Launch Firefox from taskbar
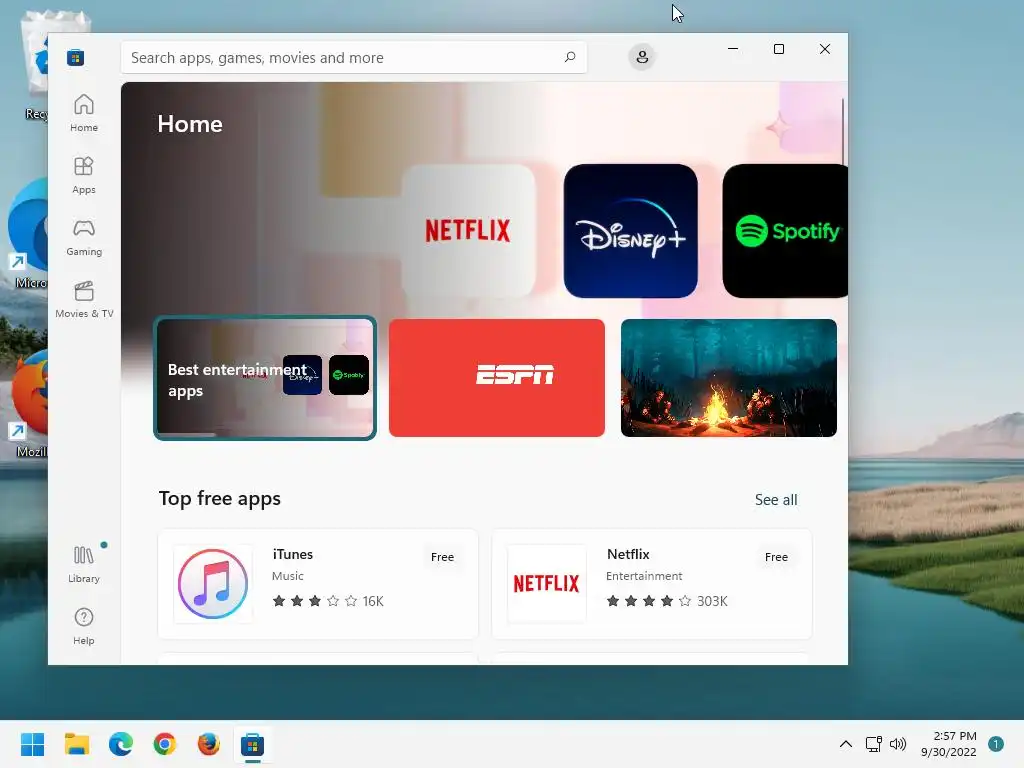1024x768 pixels. pos(209,744)
